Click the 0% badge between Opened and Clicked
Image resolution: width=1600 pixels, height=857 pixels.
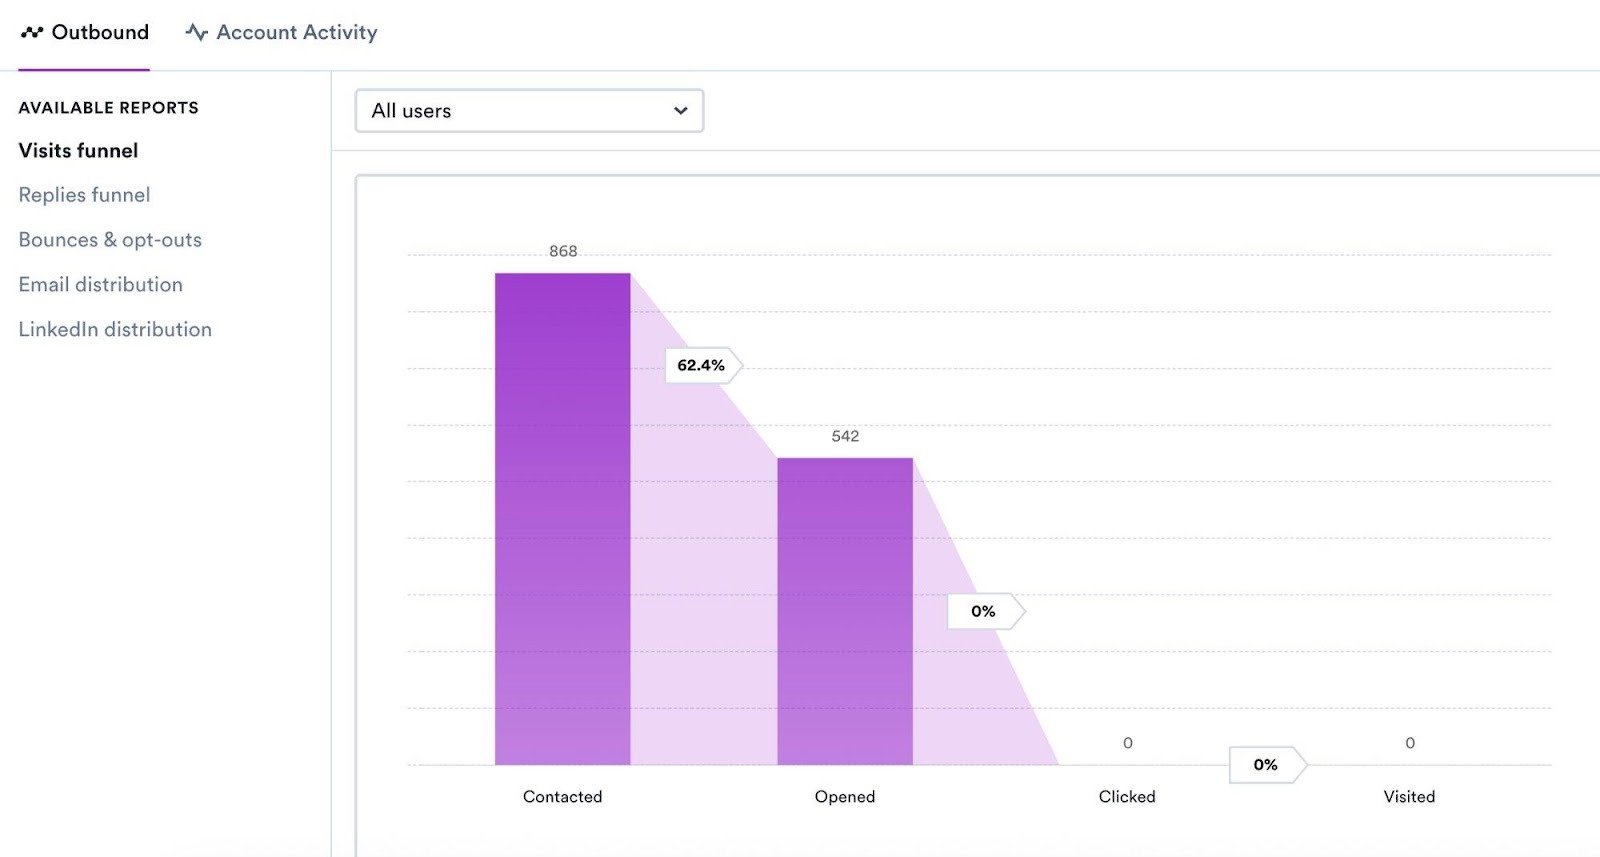(x=982, y=610)
